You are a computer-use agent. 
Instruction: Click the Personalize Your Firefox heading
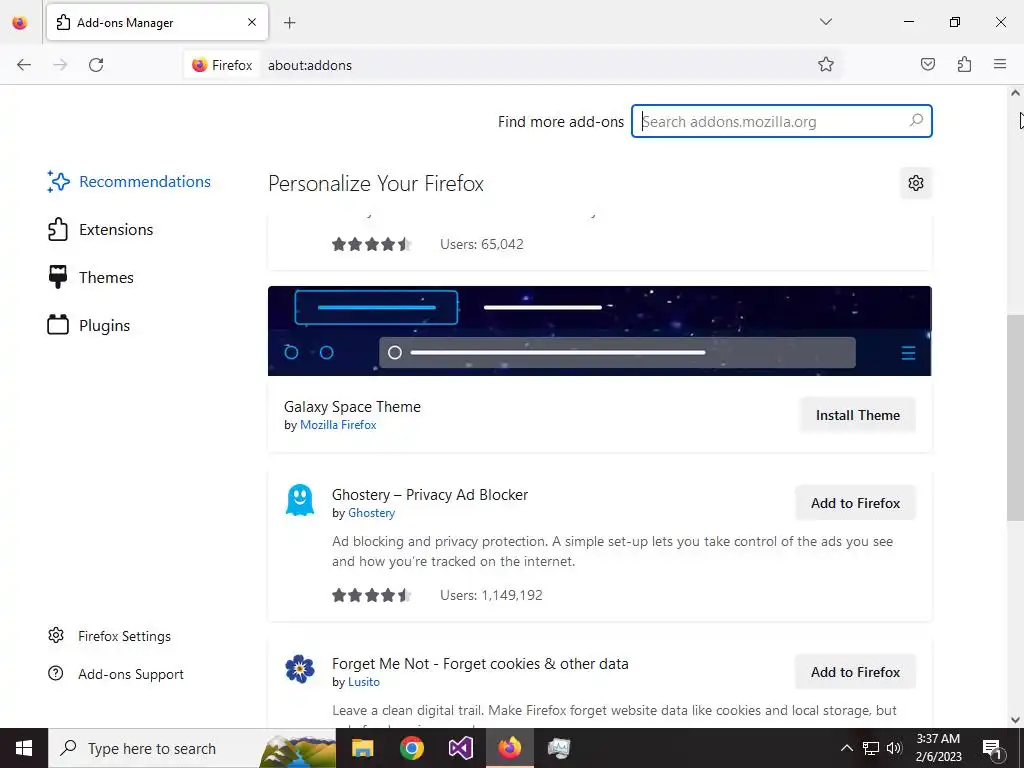tap(376, 184)
